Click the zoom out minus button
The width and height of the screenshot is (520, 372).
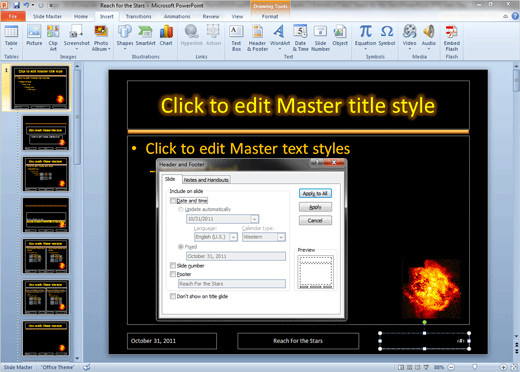pyautogui.click(x=451, y=367)
